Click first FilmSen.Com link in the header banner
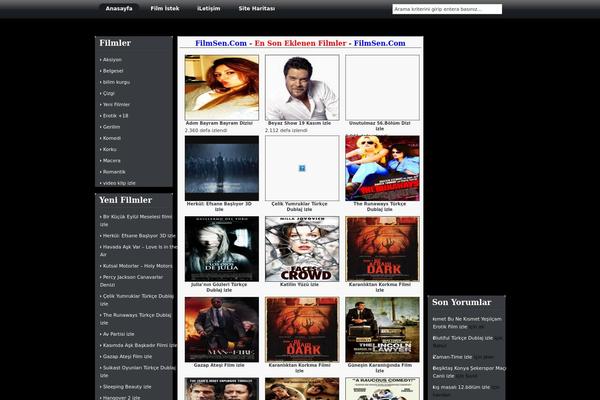Viewport: 600px width, 400px height. (221, 43)
